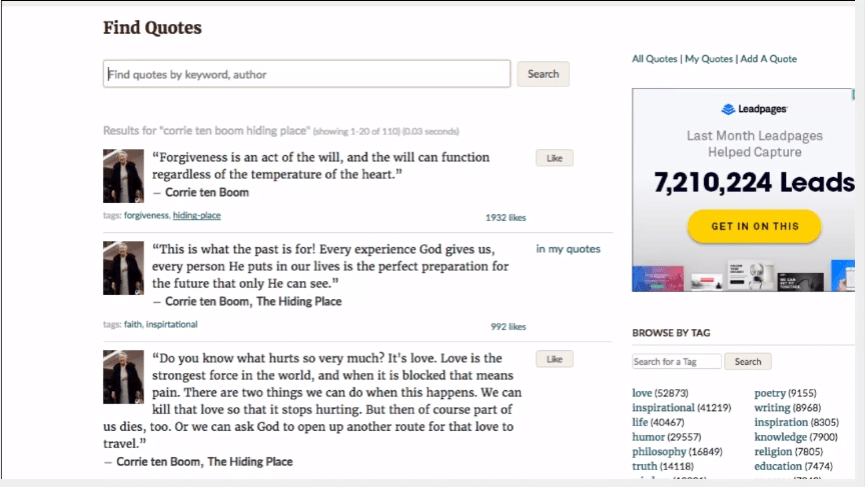
Task: Click the "in my quotes" link
Action: coord(568,249)
